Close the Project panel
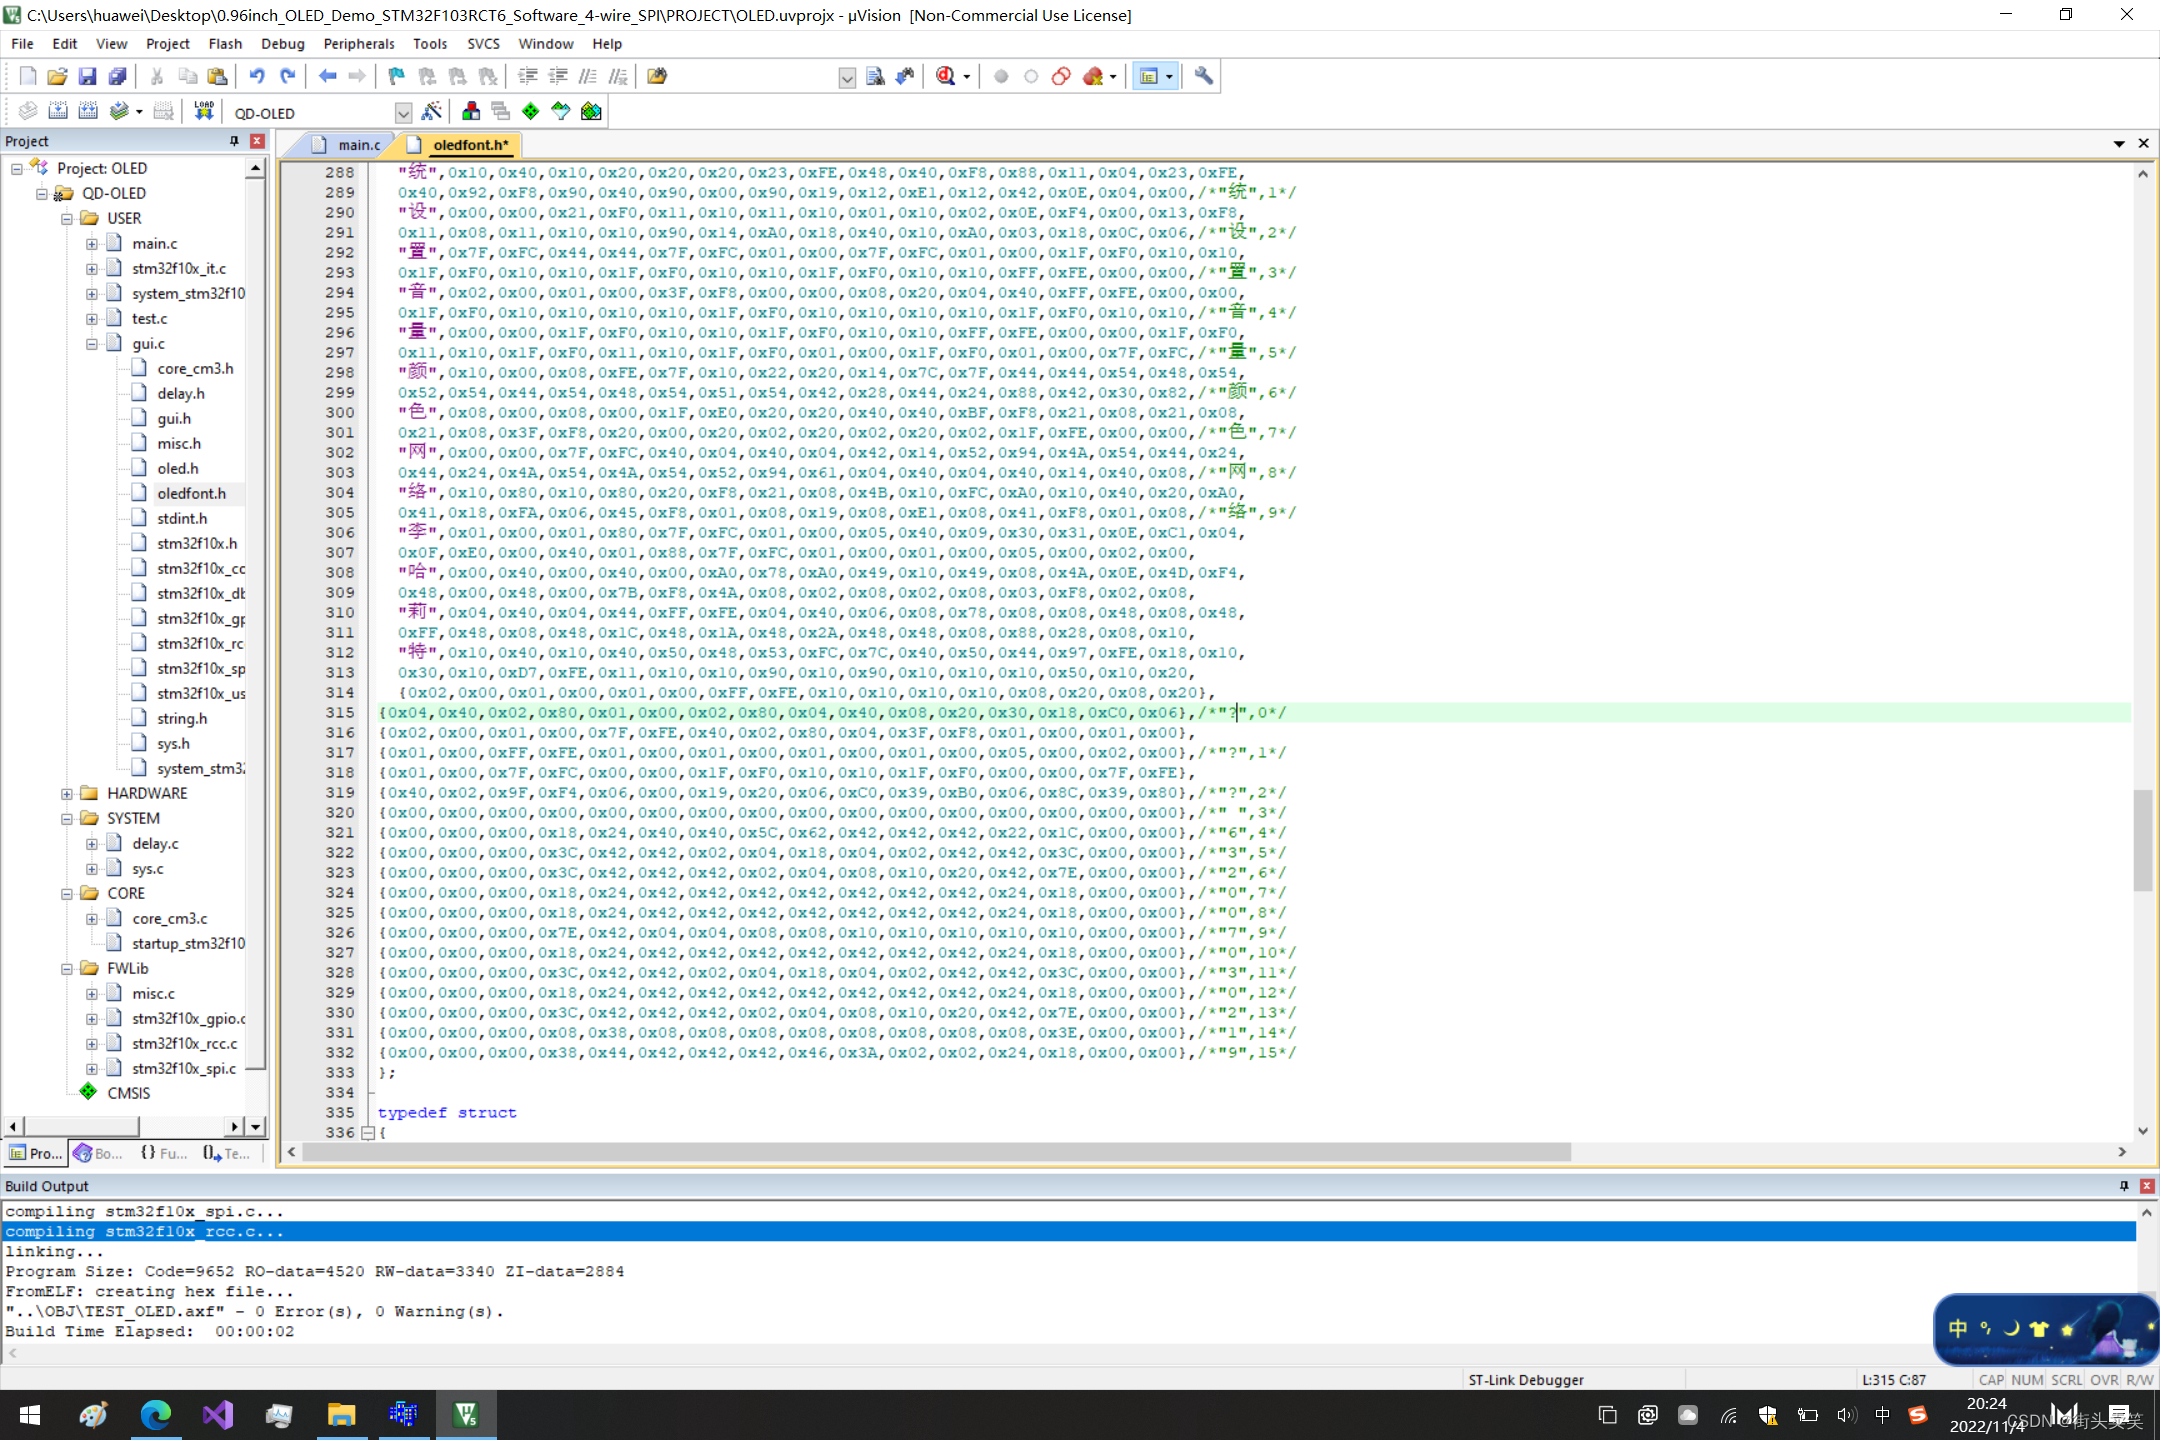The image size is (2160, 1440). [257, 141]
